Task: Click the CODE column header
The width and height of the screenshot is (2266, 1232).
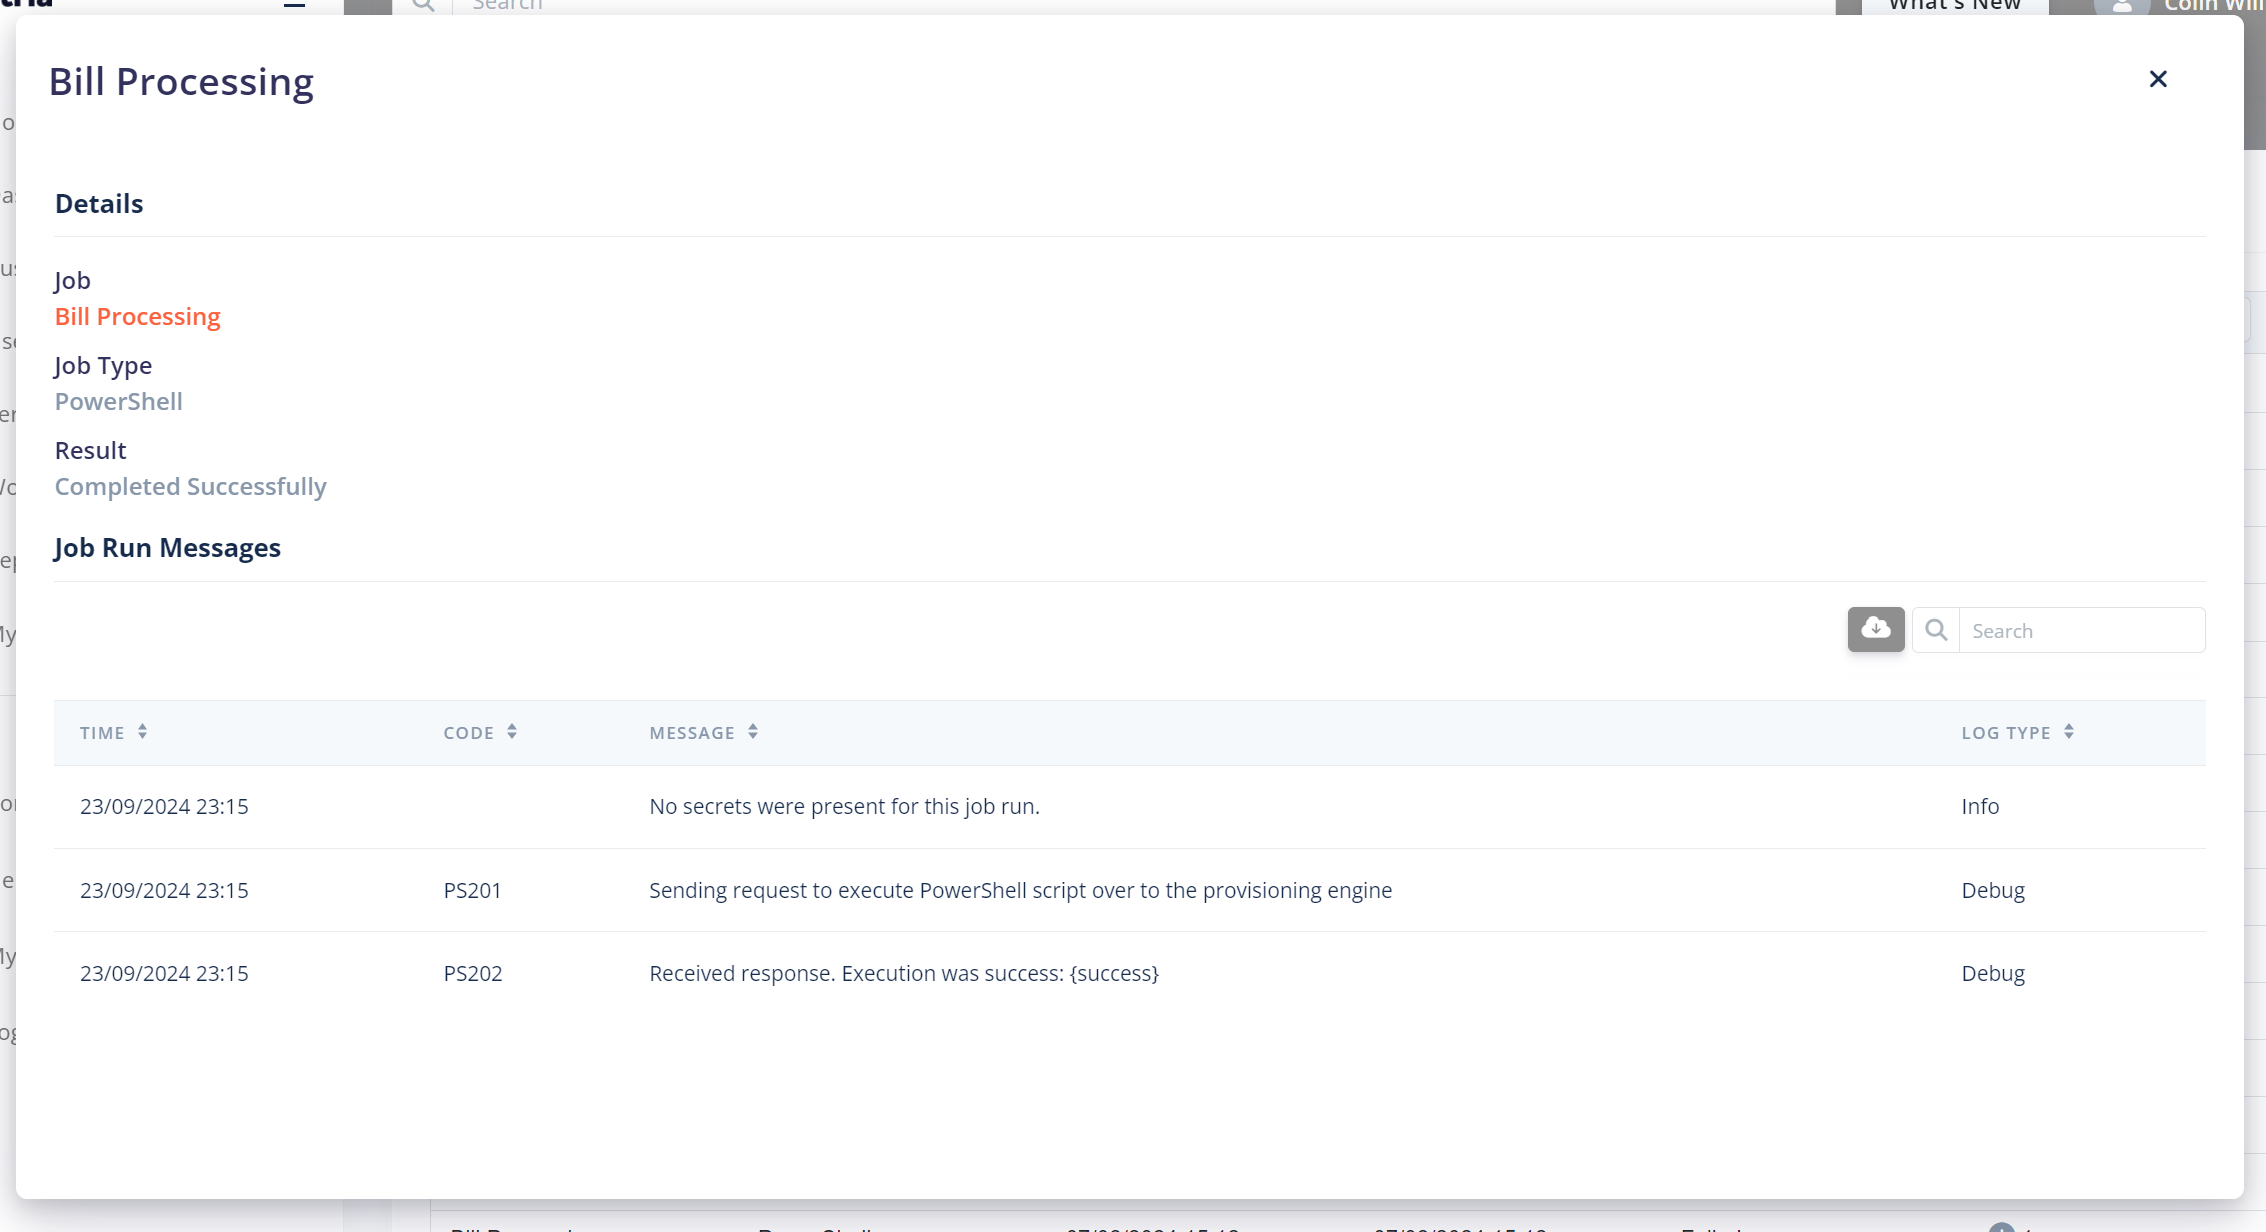Action: [468, 733]
